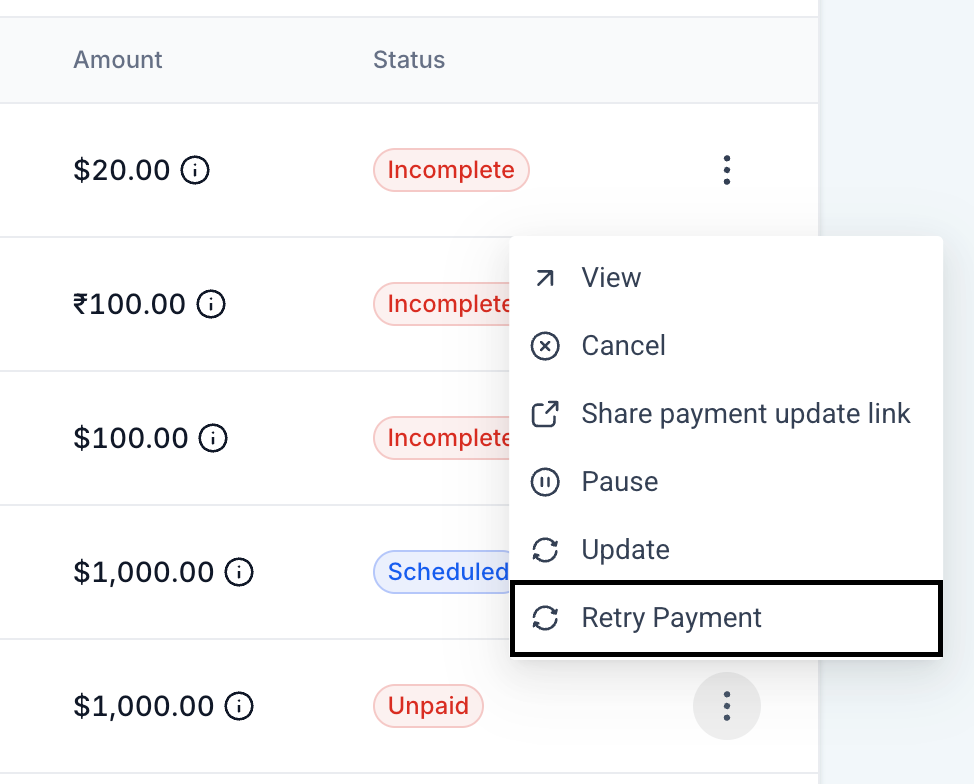Viewport: 974px width, 784px height.
Task: Click the Status column header
Action: [409, 60]
